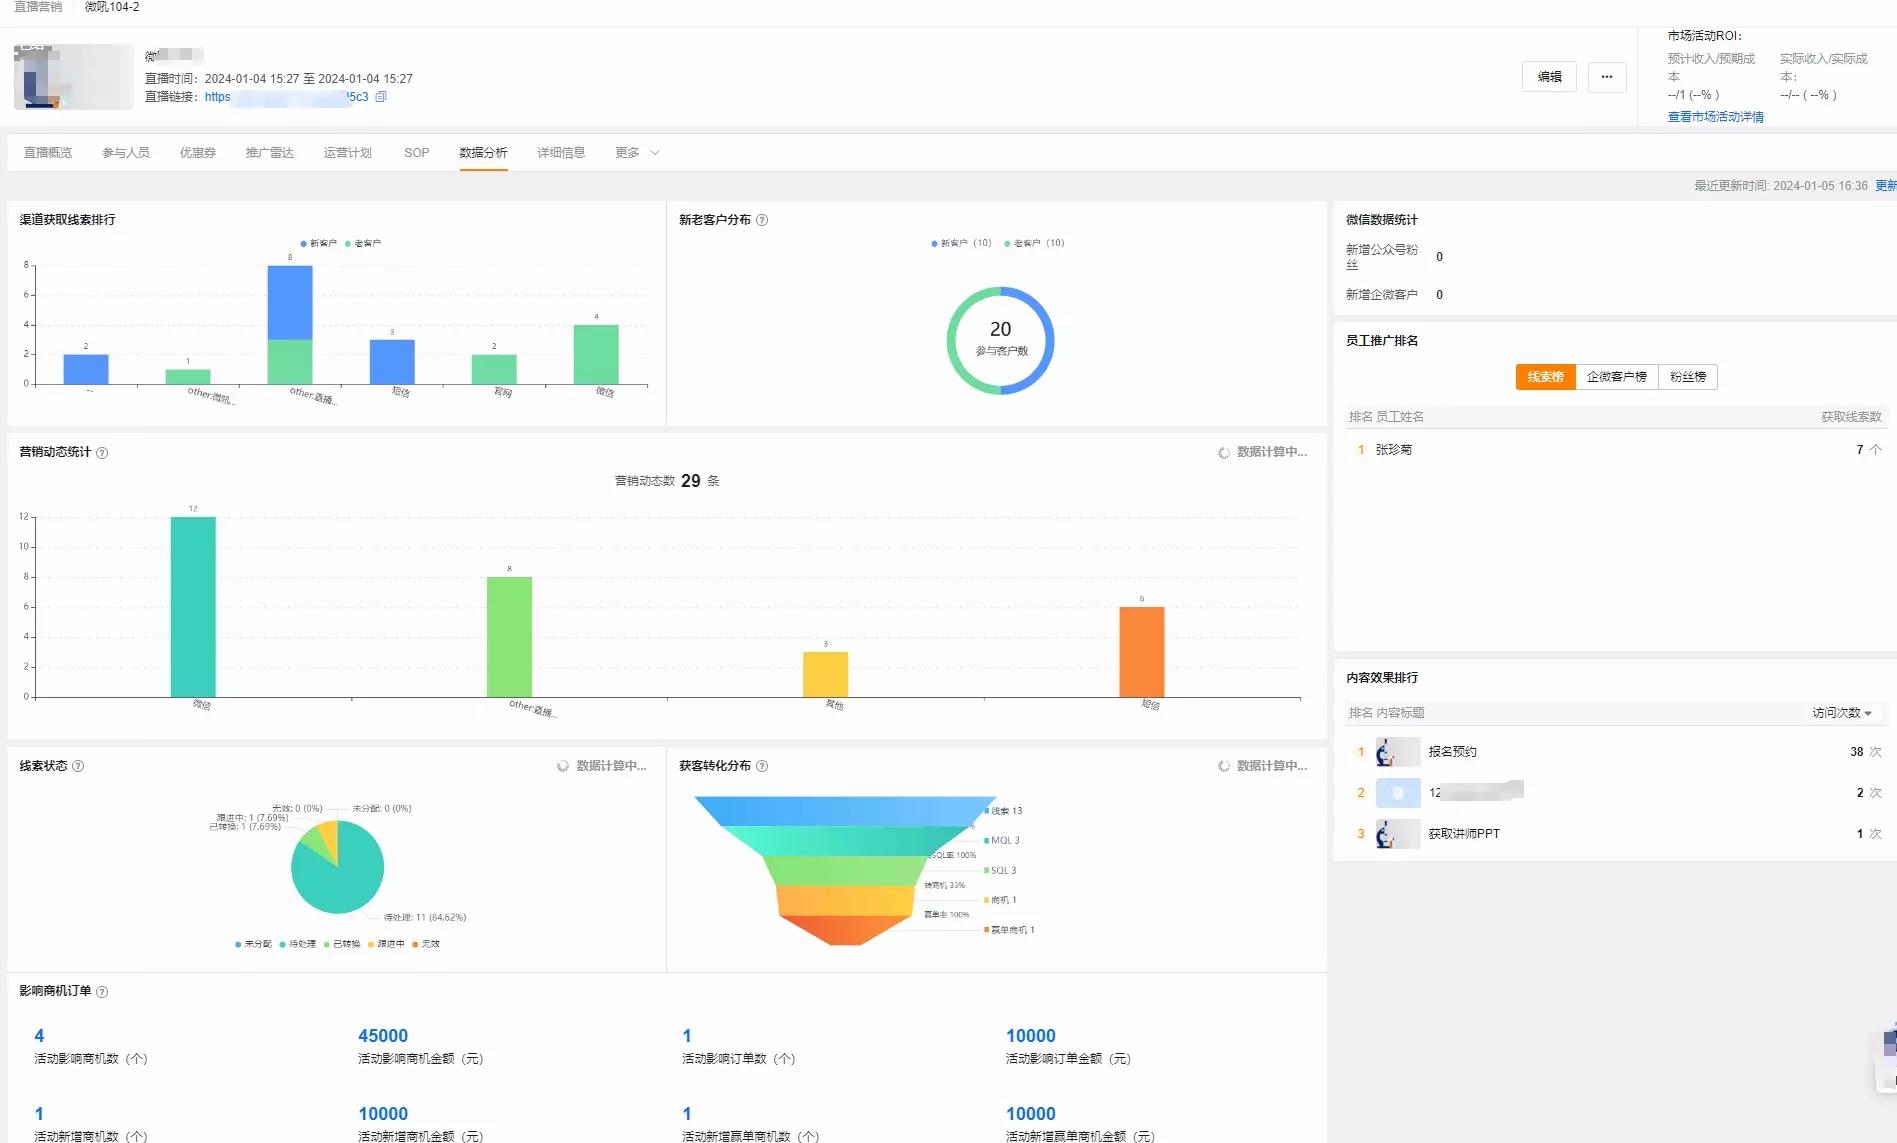Screen dimensions: 1897x1143
Task: Click 45000 活动影响商机金额 value
Action: tap(383, 1036)
